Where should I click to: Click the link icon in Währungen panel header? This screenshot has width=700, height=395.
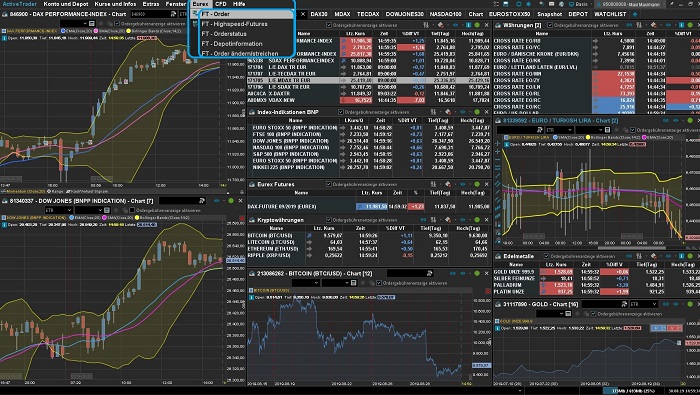(629, 25)
